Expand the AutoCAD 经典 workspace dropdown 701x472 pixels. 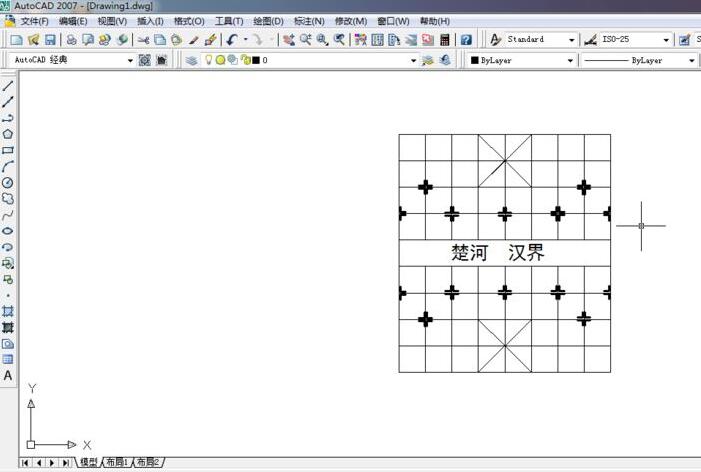click(x=130, y=60)
